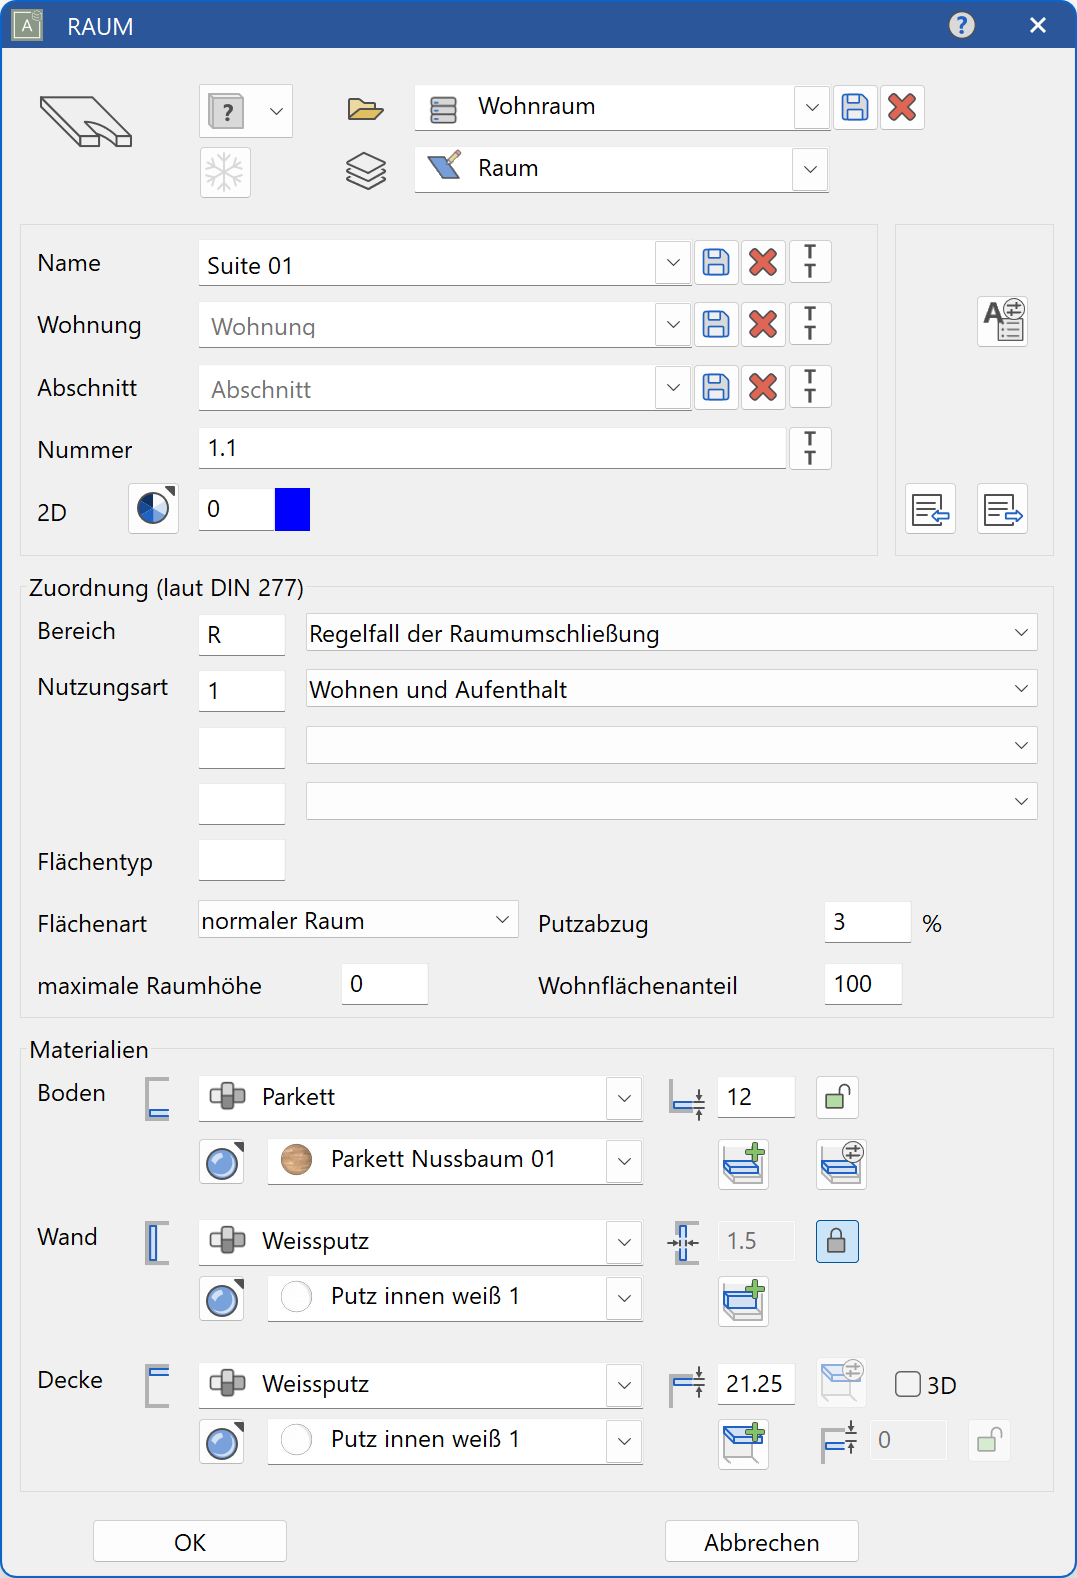
Task: Click the 2D color number field
Action: pos(237,509)
